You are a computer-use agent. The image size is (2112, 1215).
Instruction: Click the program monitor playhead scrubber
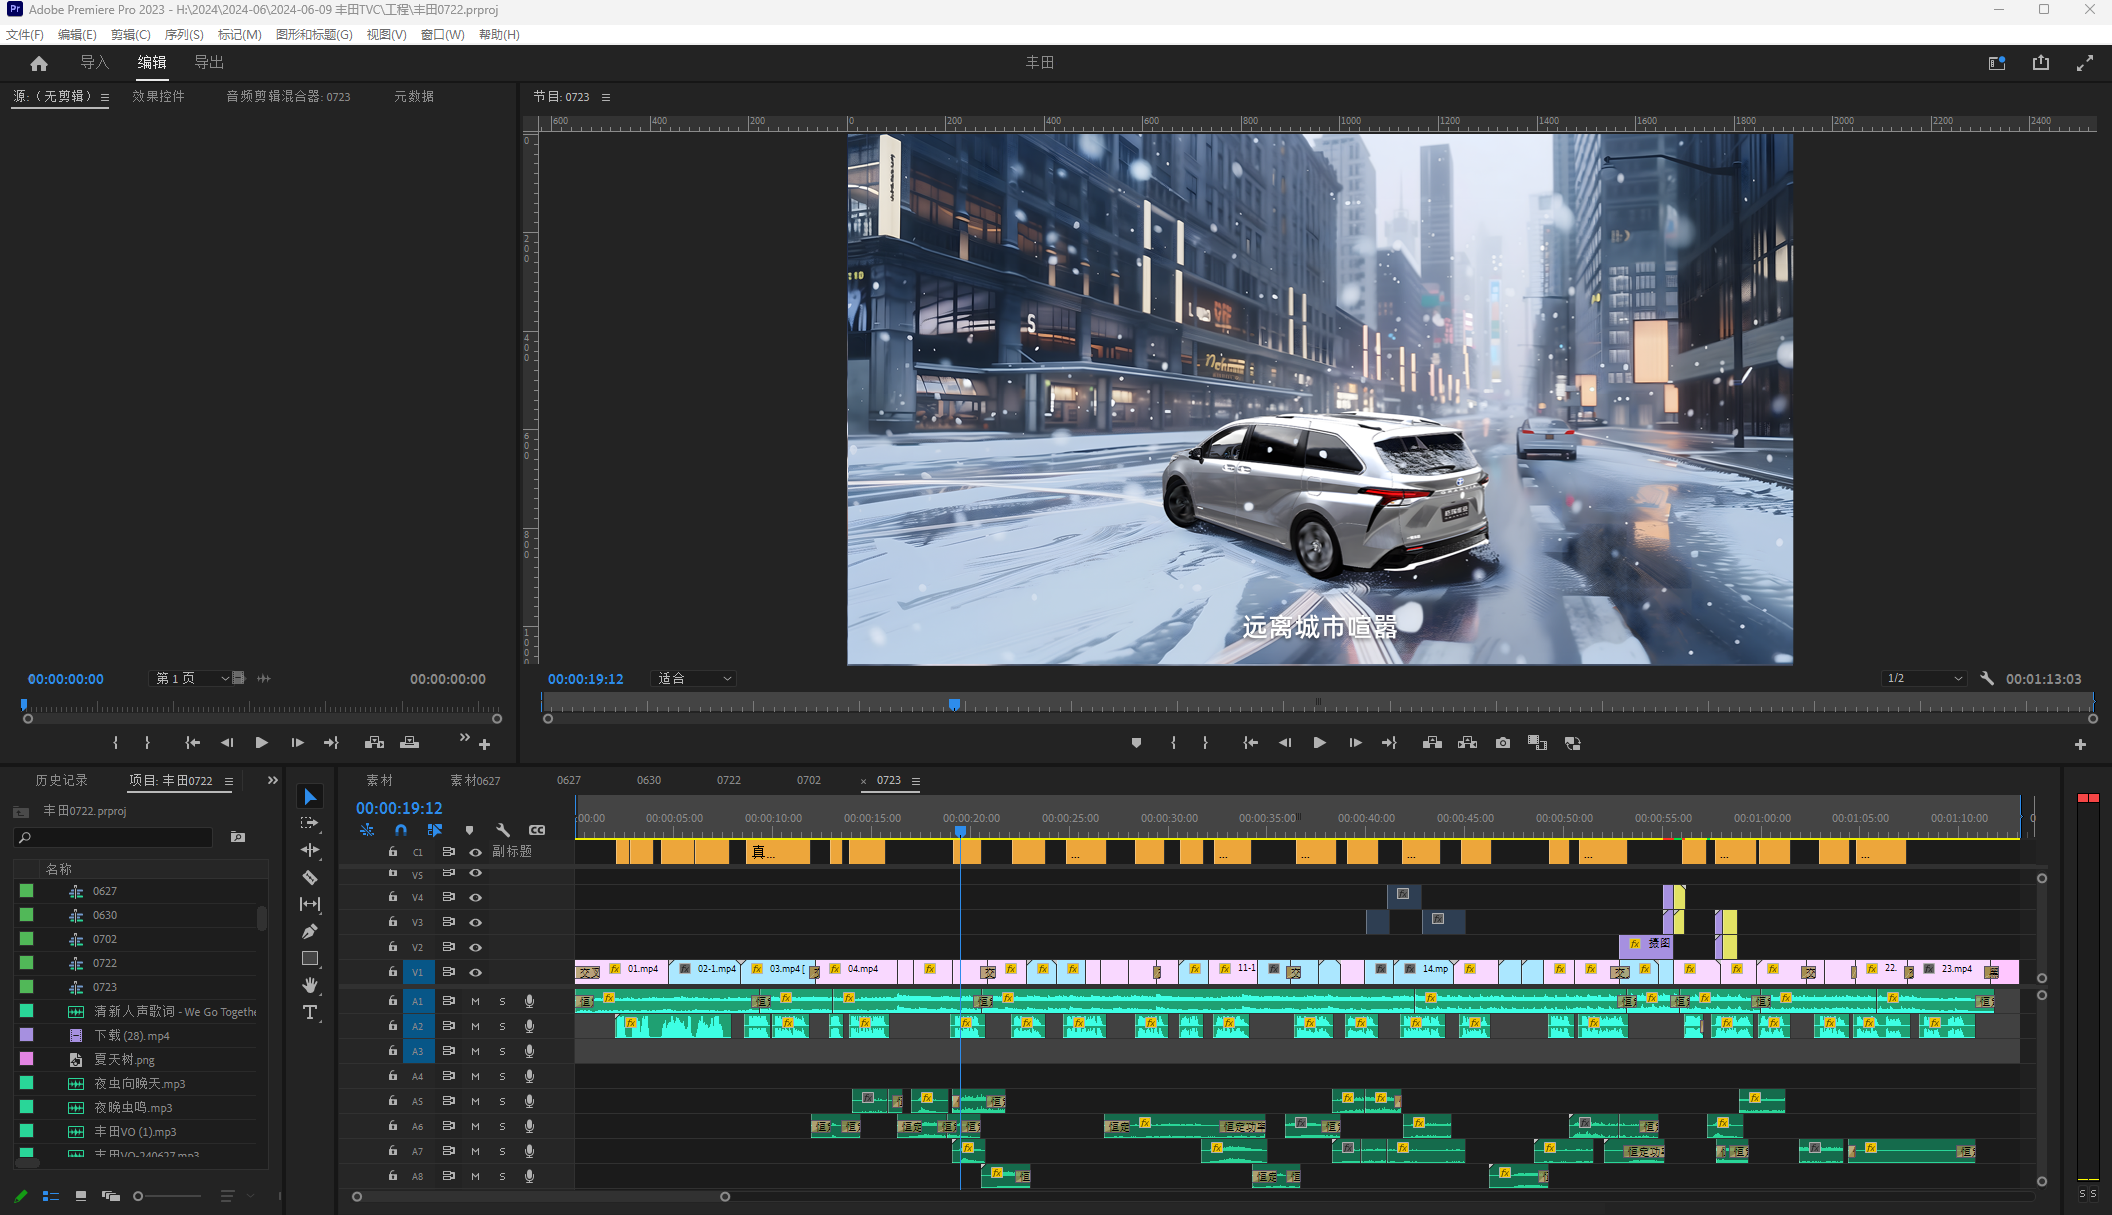tap(955, 705)
